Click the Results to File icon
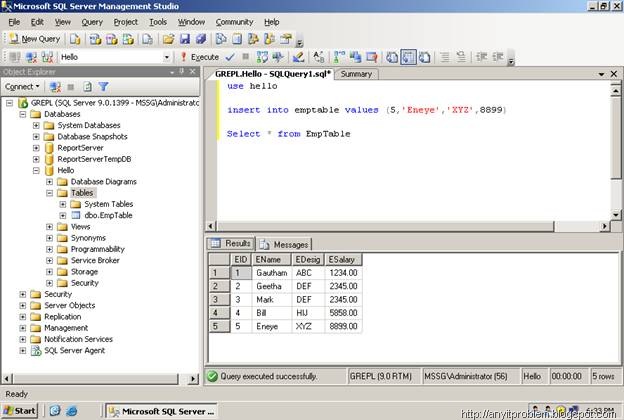The image size is (624, 420). (425, 57)
